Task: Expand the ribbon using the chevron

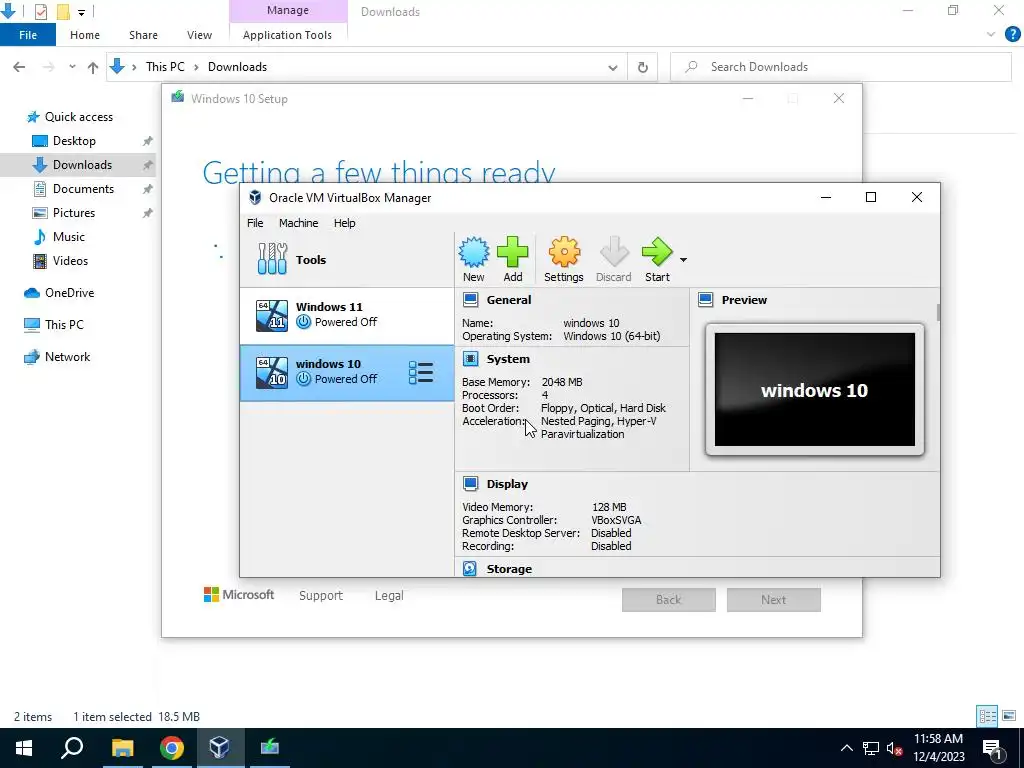Action: tap(991, 35)
